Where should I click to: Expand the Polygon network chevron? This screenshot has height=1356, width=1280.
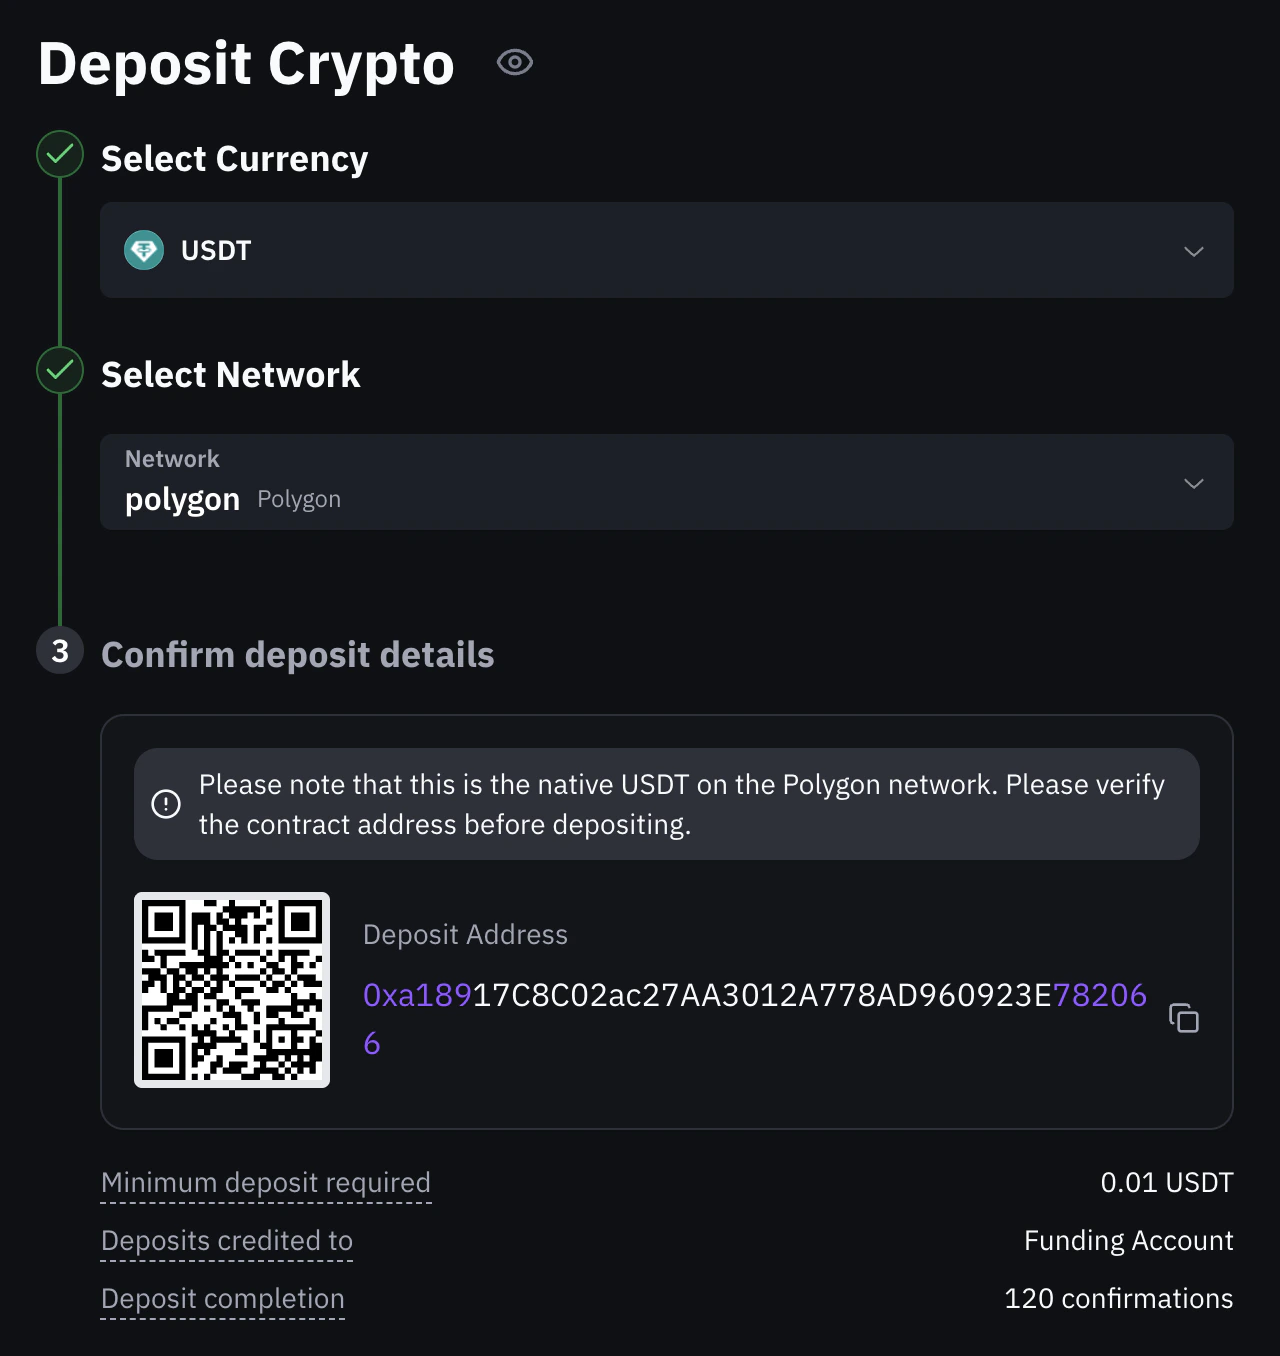point(1193,483)
